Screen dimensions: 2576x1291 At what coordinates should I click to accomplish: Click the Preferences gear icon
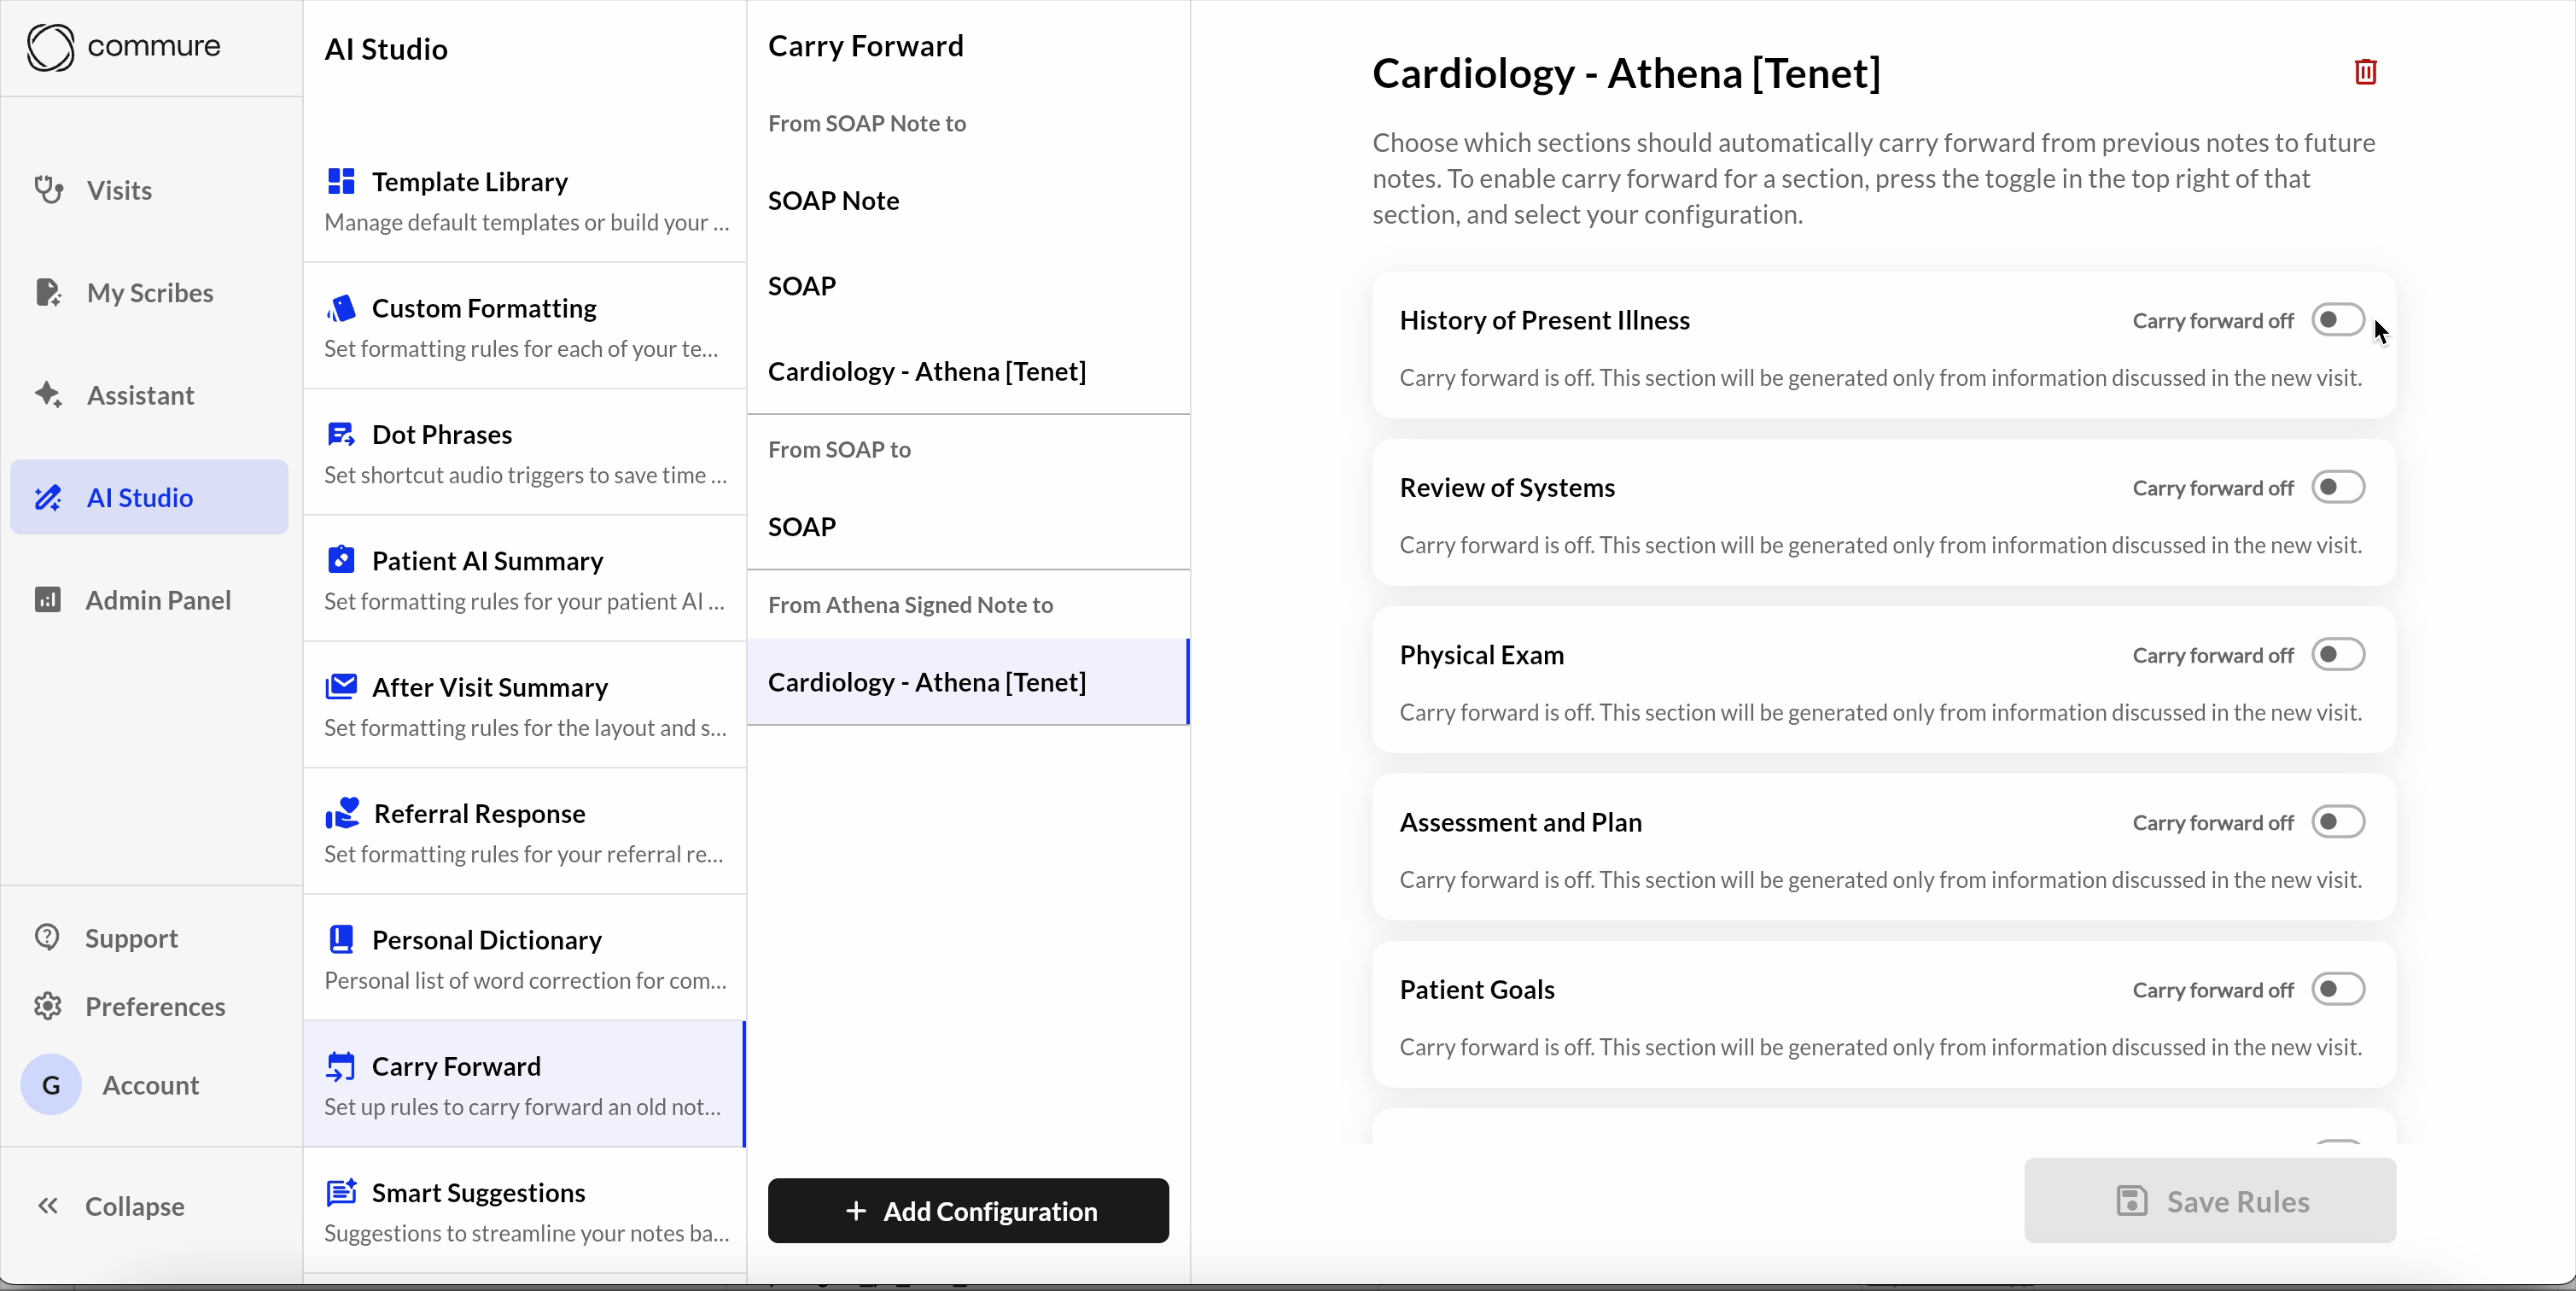coord(47,1005)
